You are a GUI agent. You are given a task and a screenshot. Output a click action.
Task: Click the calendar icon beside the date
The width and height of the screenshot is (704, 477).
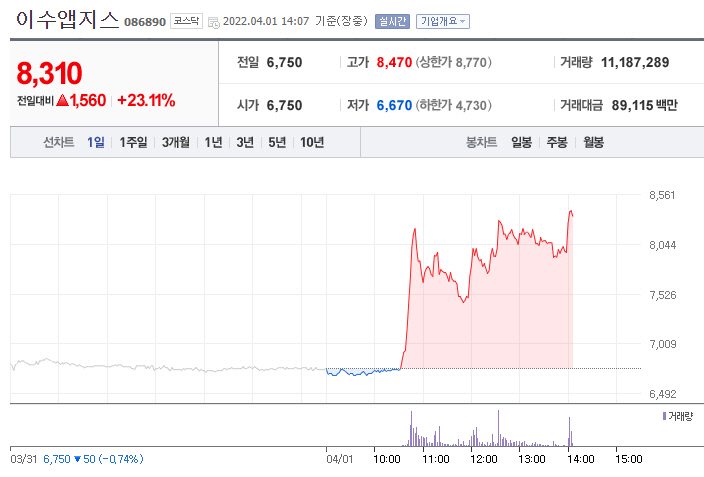[213, 21]
